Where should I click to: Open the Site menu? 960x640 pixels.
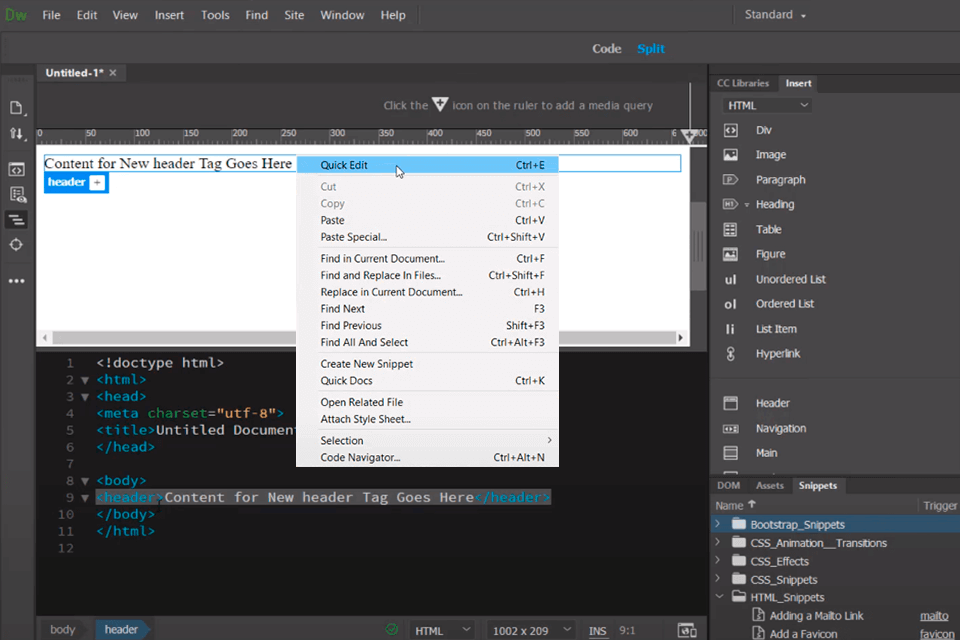pos(294,15)
